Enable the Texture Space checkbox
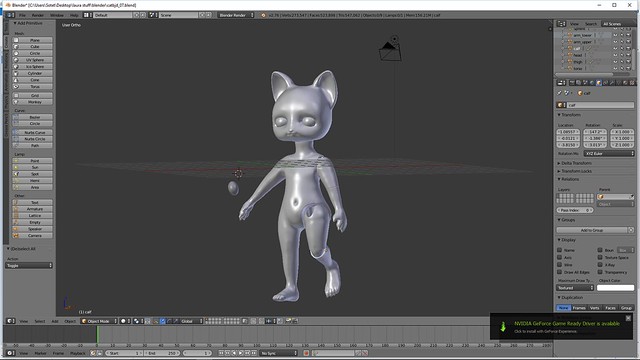Image resolution: width=640 pixels, height=360 pixels. pos(600,257)
